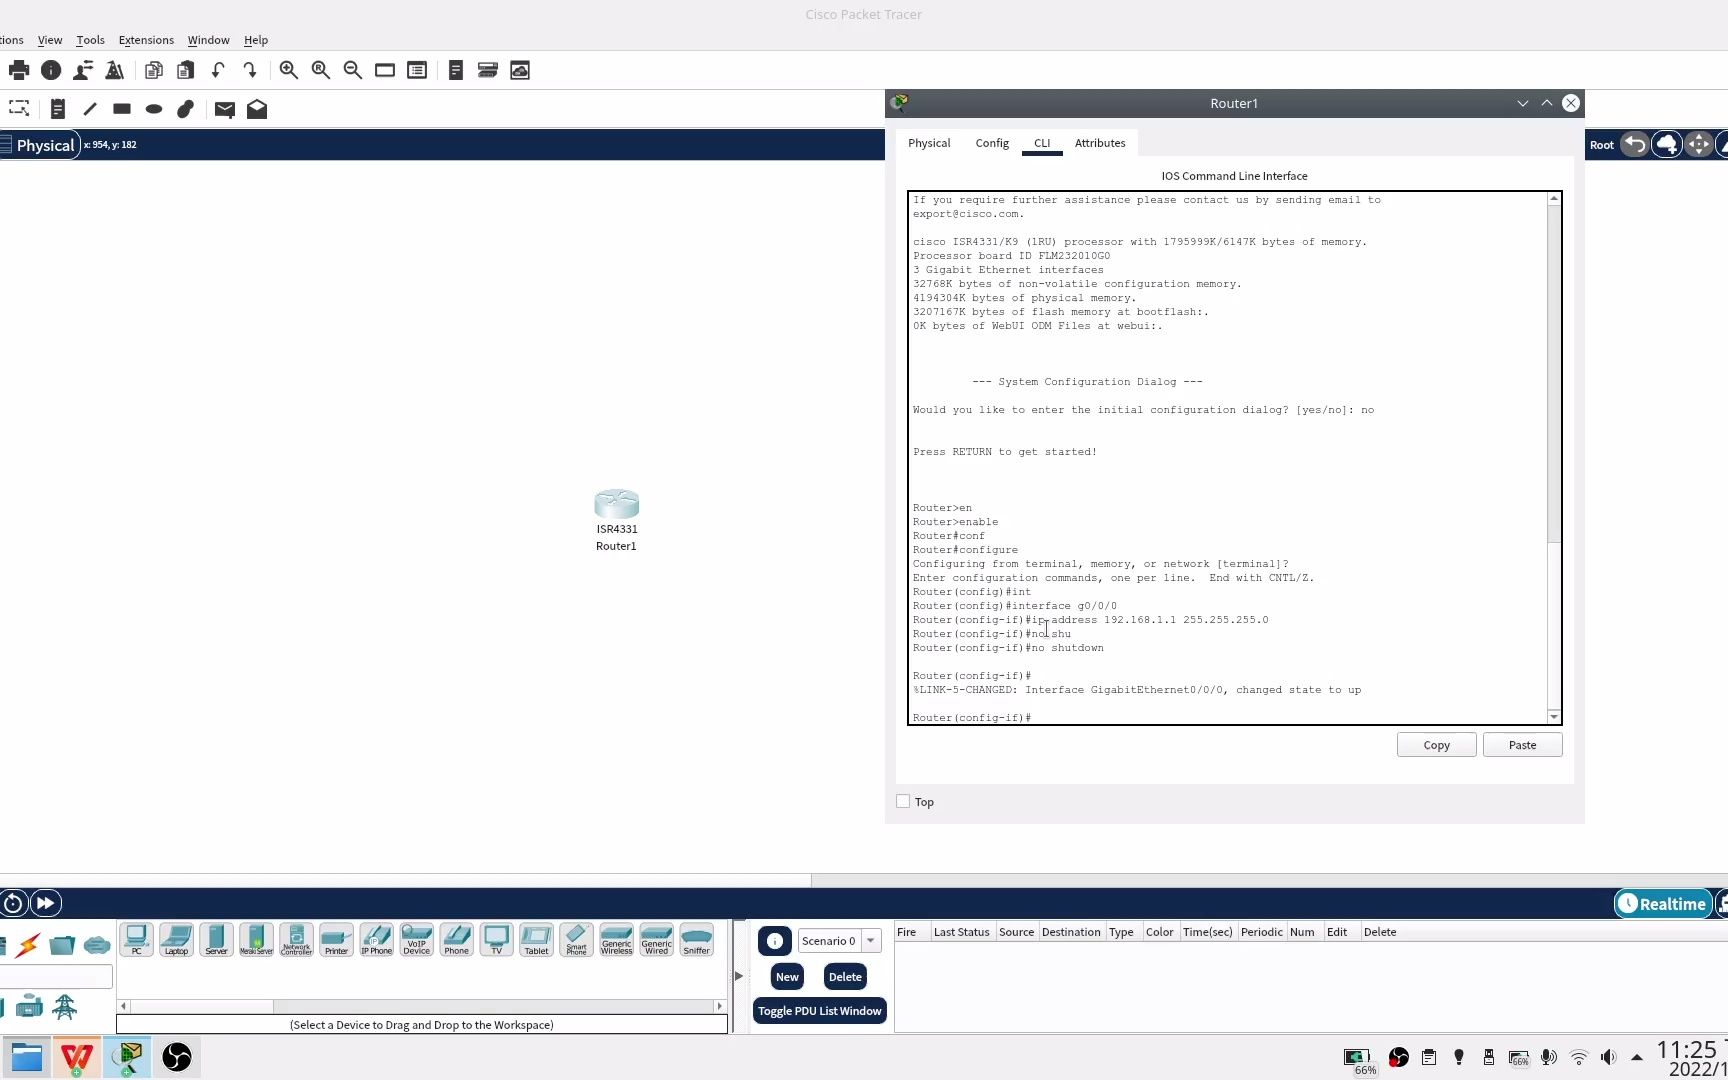The height and width of the screenshot is (1080, 1728).
Task: Pick the Tablet end device
Action: point(537,940)
